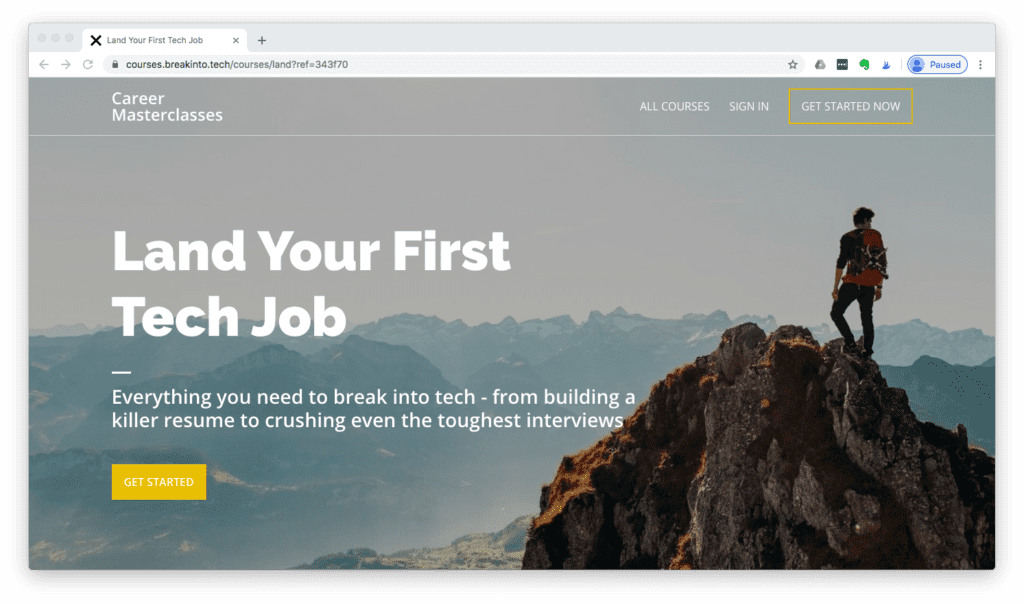Go back with the browser back arrow

44,64
